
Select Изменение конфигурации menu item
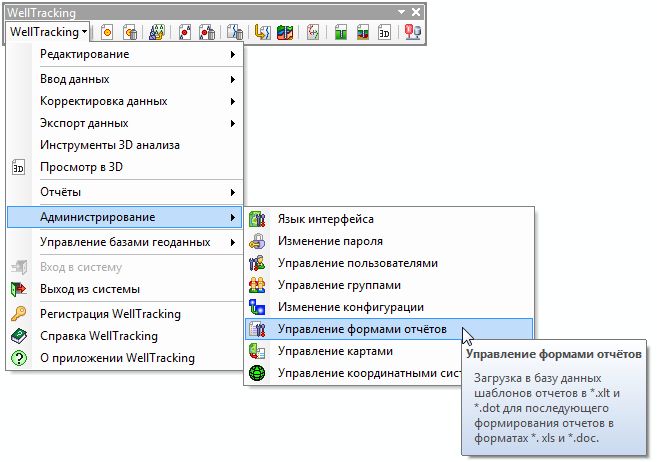tap(350, 307)
